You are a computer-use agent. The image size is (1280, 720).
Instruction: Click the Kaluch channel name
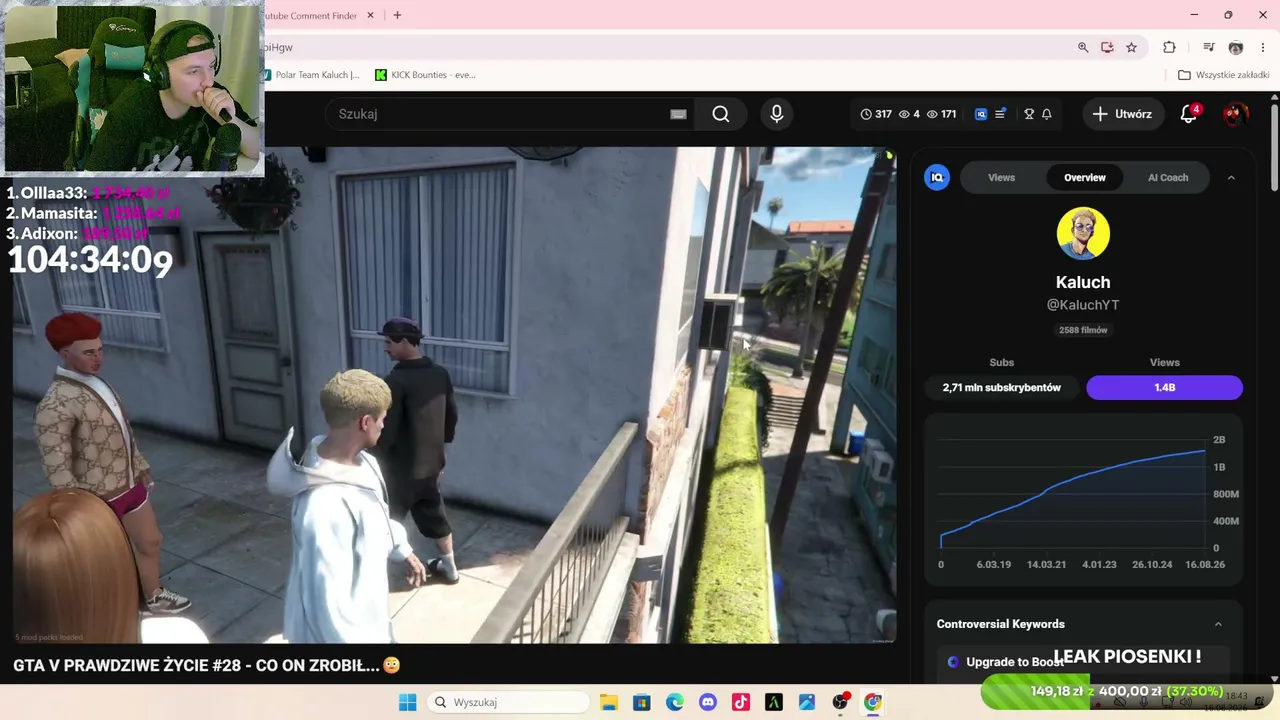coord(1083,282)
